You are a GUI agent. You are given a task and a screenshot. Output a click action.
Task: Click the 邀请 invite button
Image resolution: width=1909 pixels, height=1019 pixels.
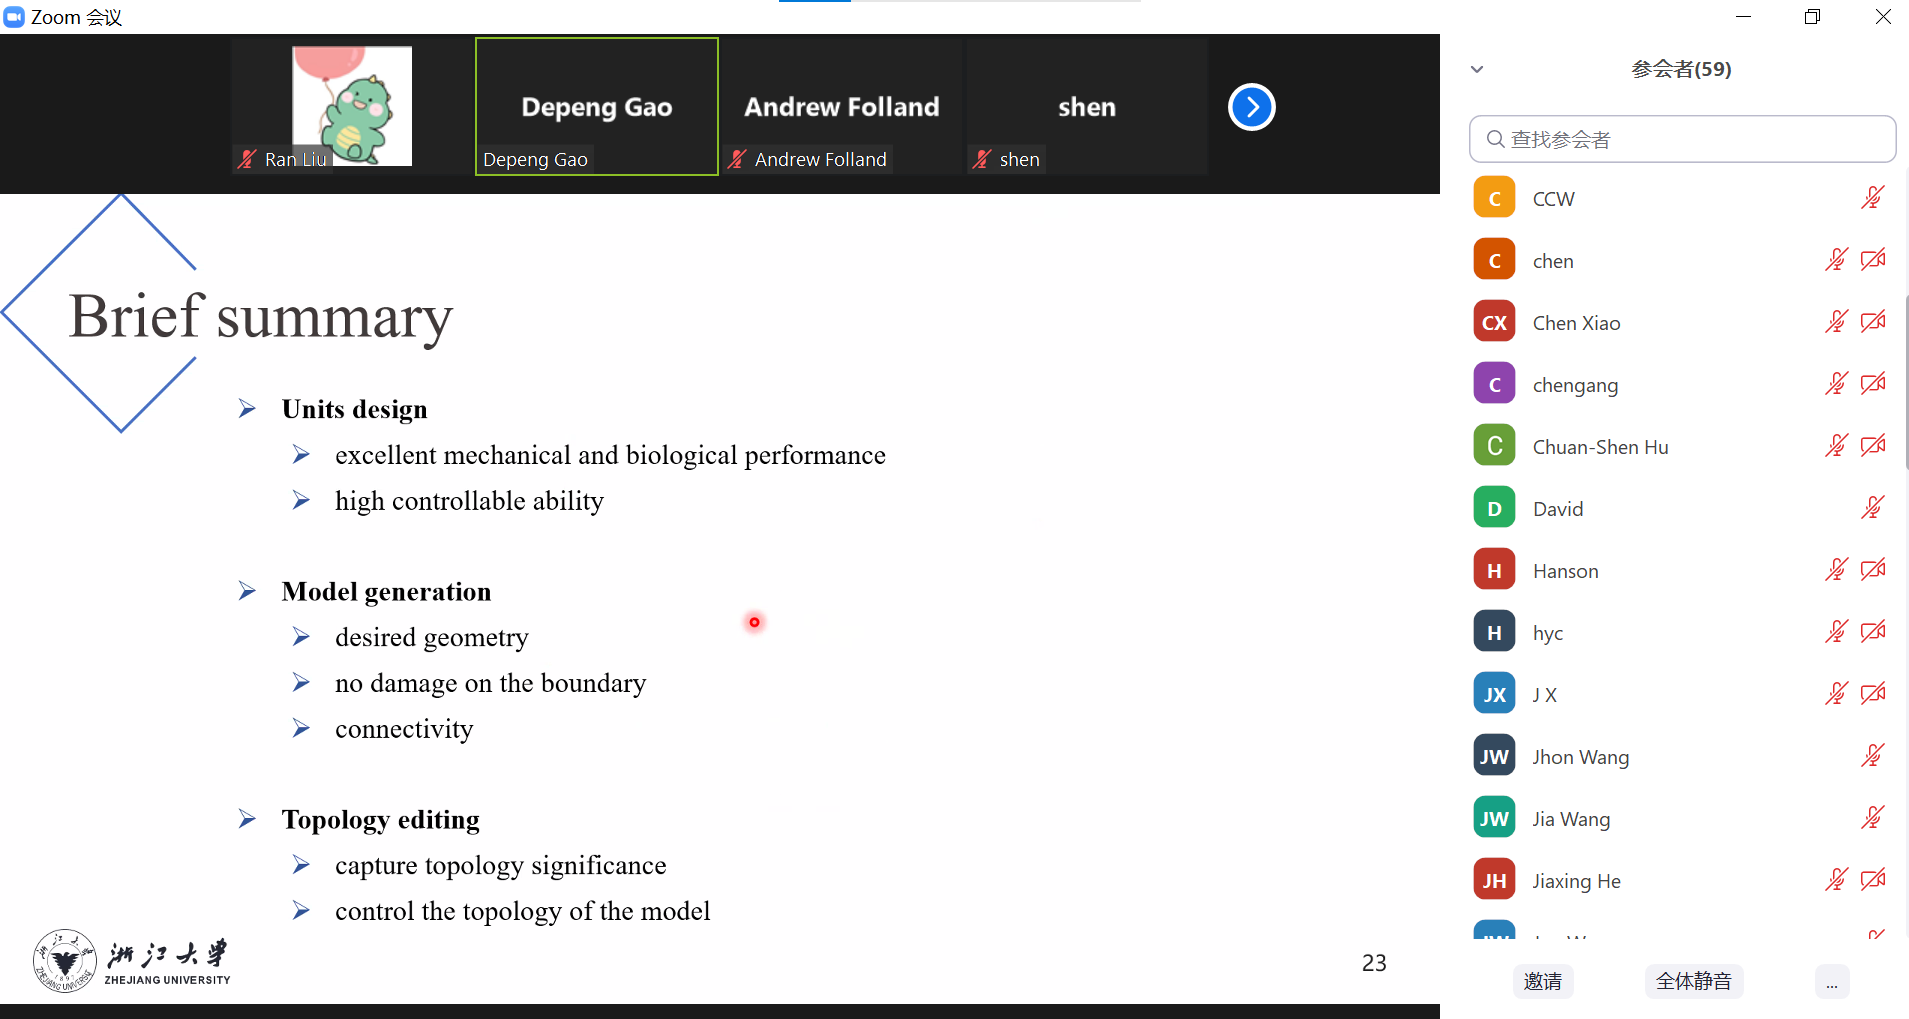[1543, 982]
